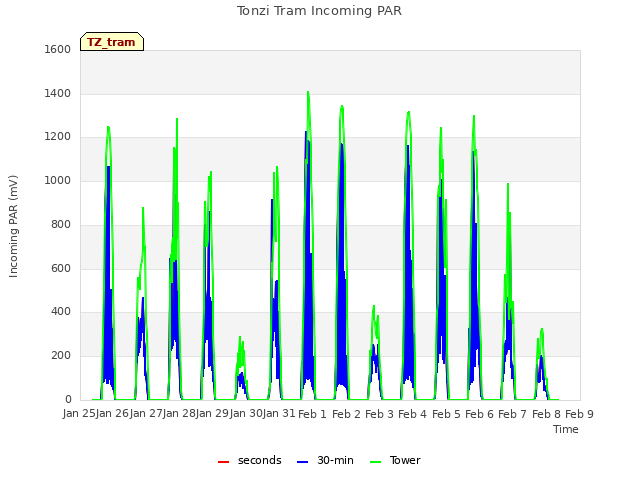Click the Feb 6 x-axis tick label
The image size is (640, 480).
tap(479, 414)
